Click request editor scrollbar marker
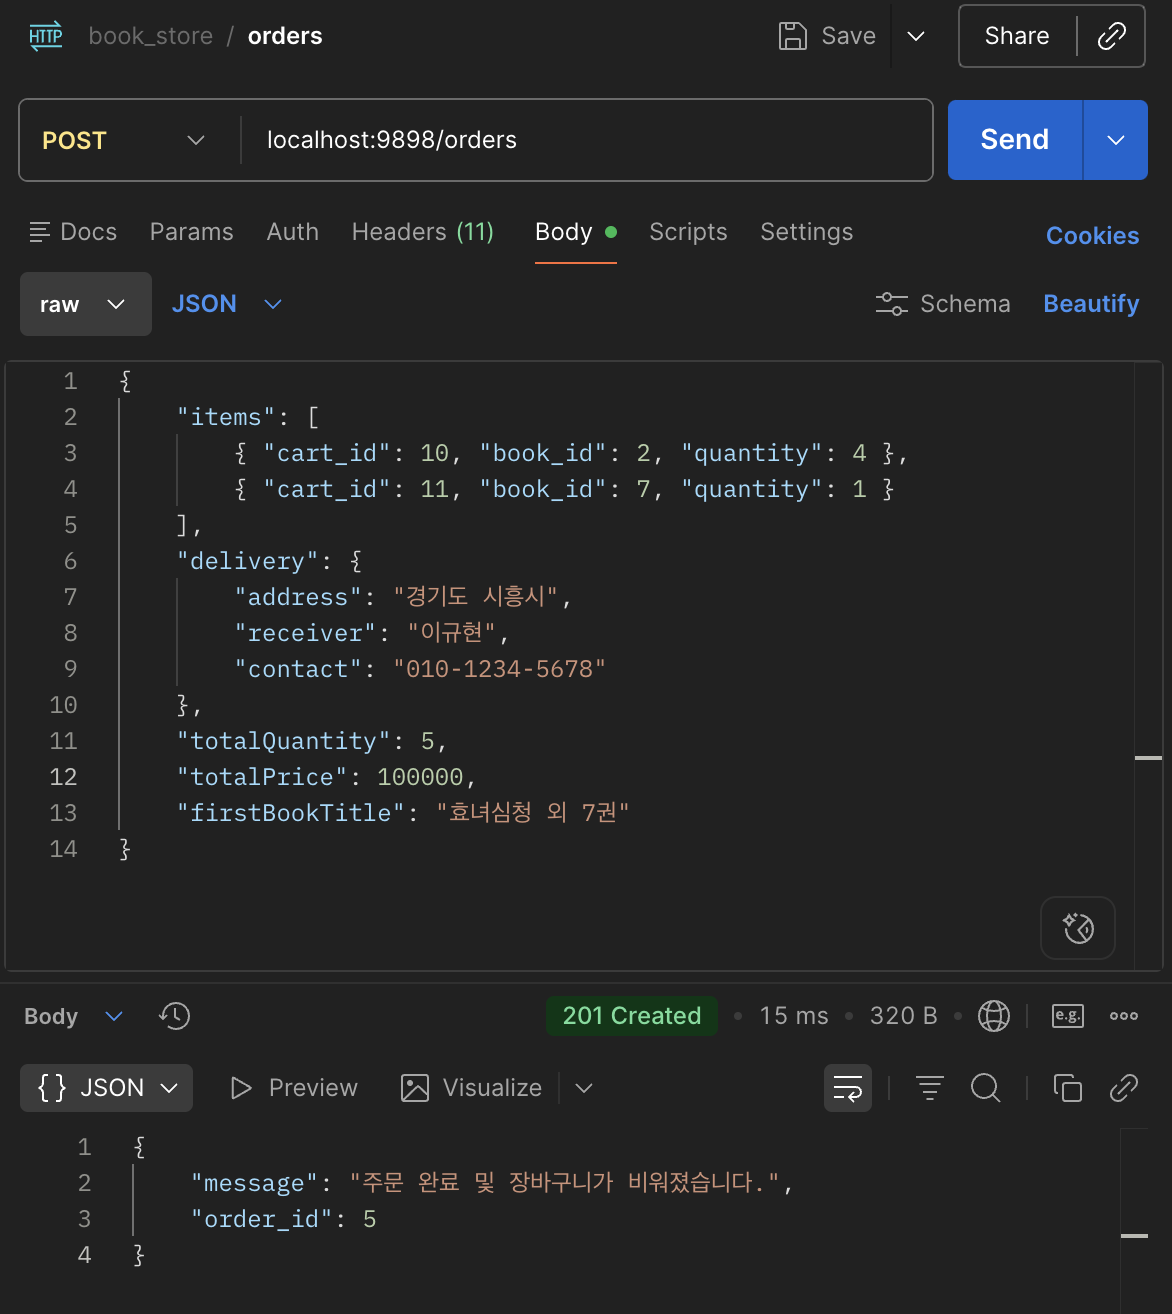Viewport: 1172px width, 1314px height. [x=1149, y=758]
